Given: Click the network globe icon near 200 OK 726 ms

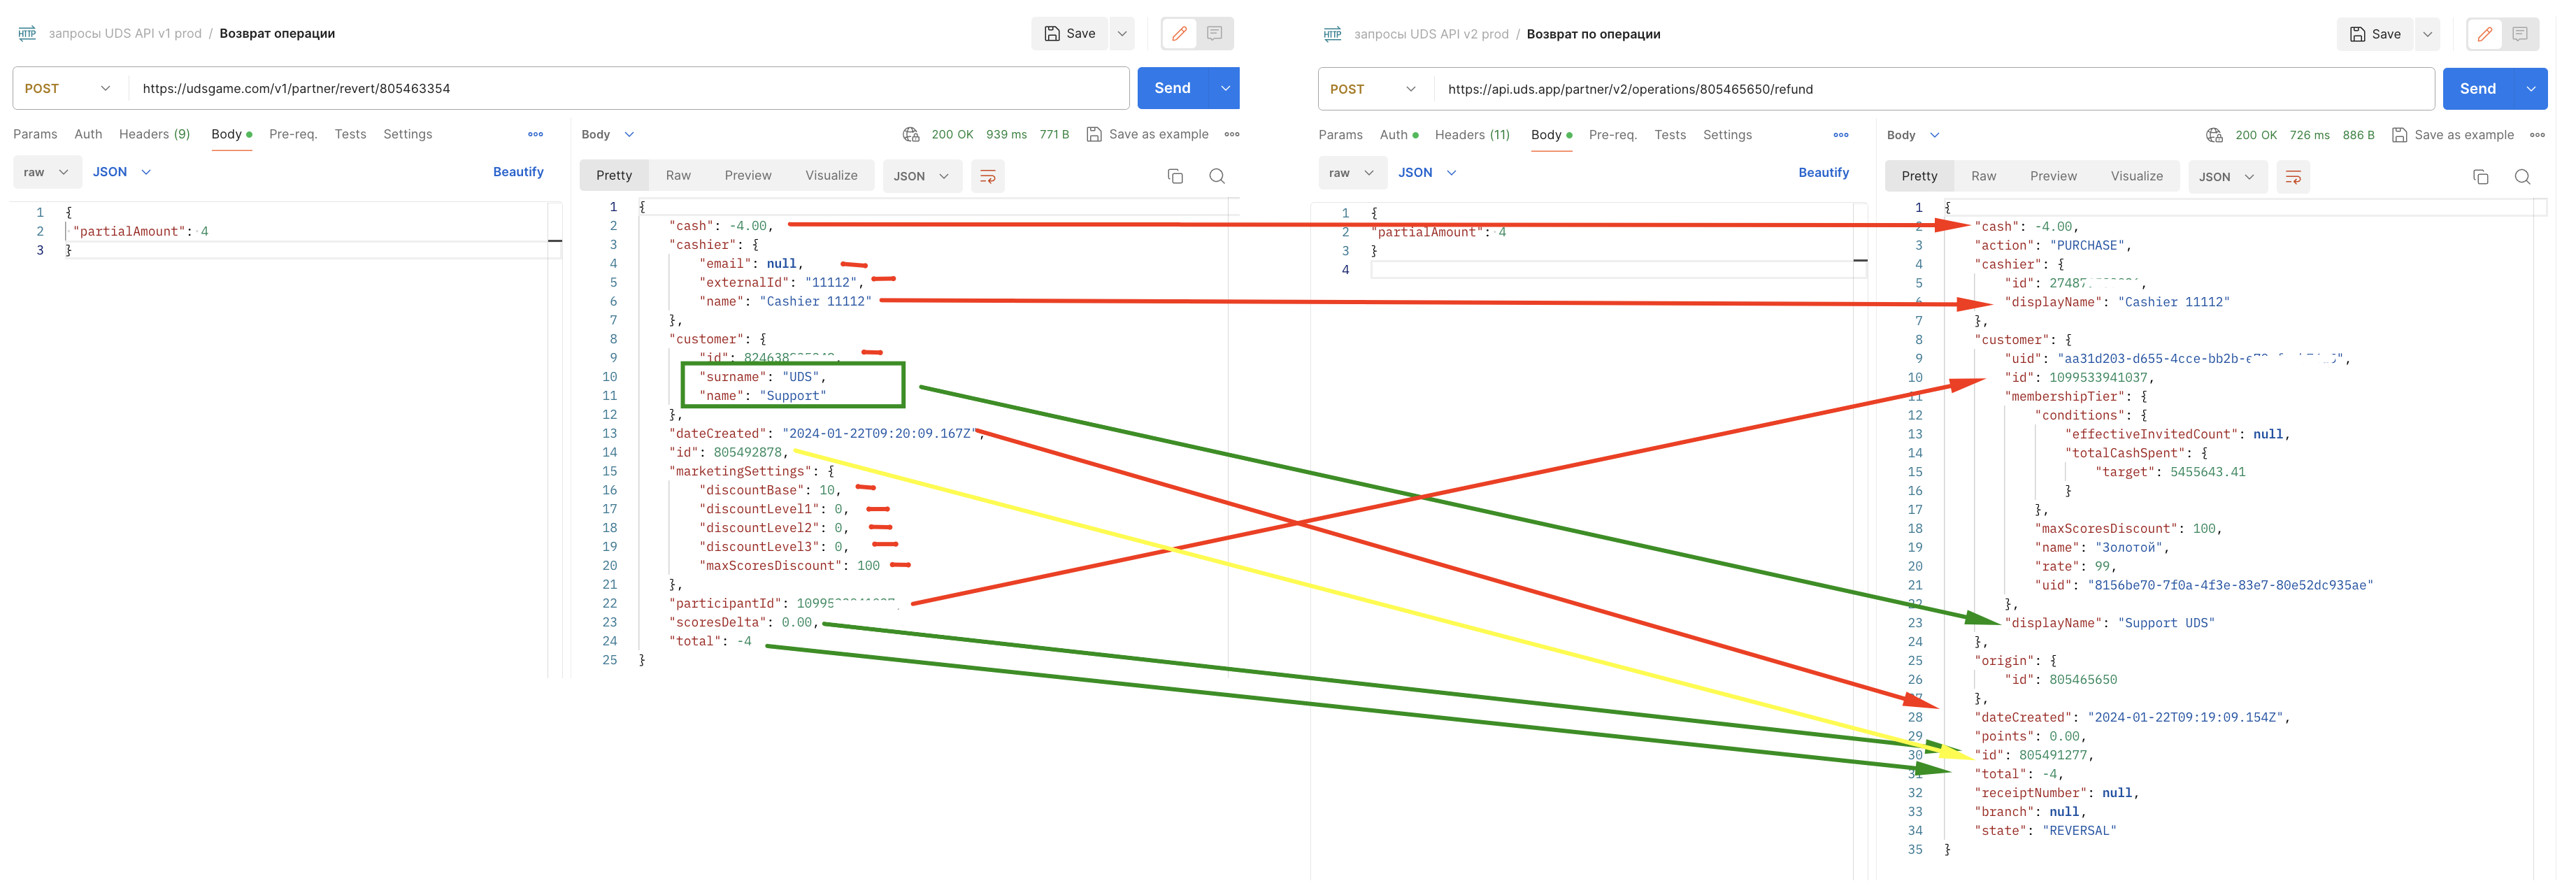Looking at the screenshot, I should [2215, 135].
